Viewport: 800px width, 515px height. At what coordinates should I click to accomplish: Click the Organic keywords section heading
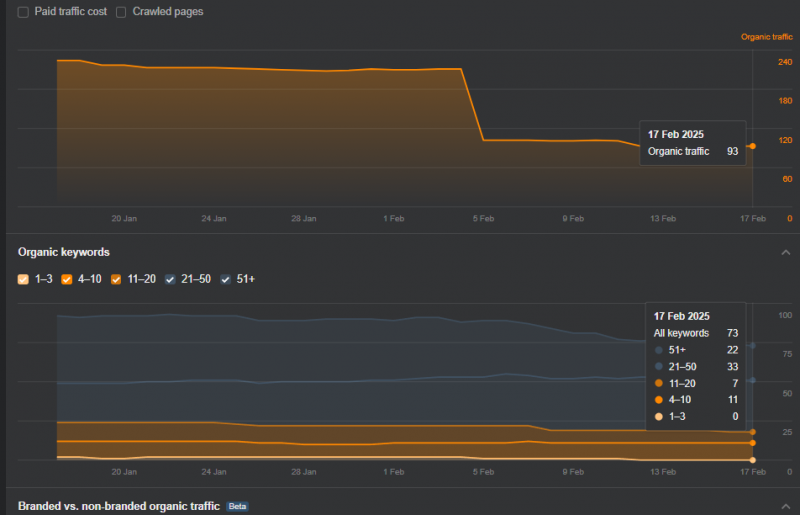click(x=64, y=252)
